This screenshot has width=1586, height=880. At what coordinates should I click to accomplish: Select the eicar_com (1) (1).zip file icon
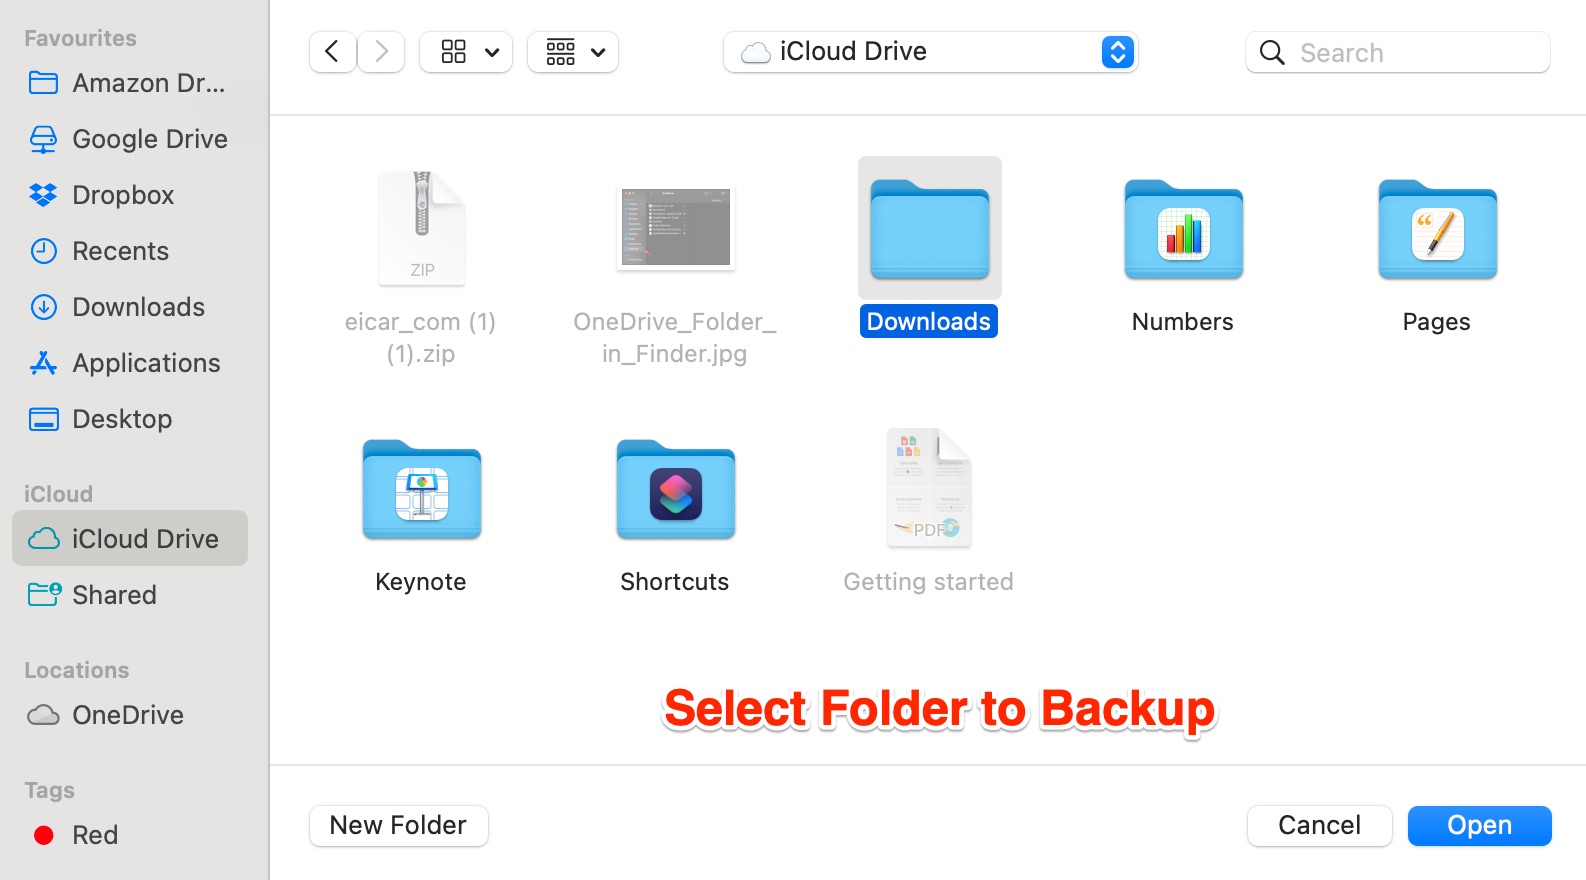421,228
